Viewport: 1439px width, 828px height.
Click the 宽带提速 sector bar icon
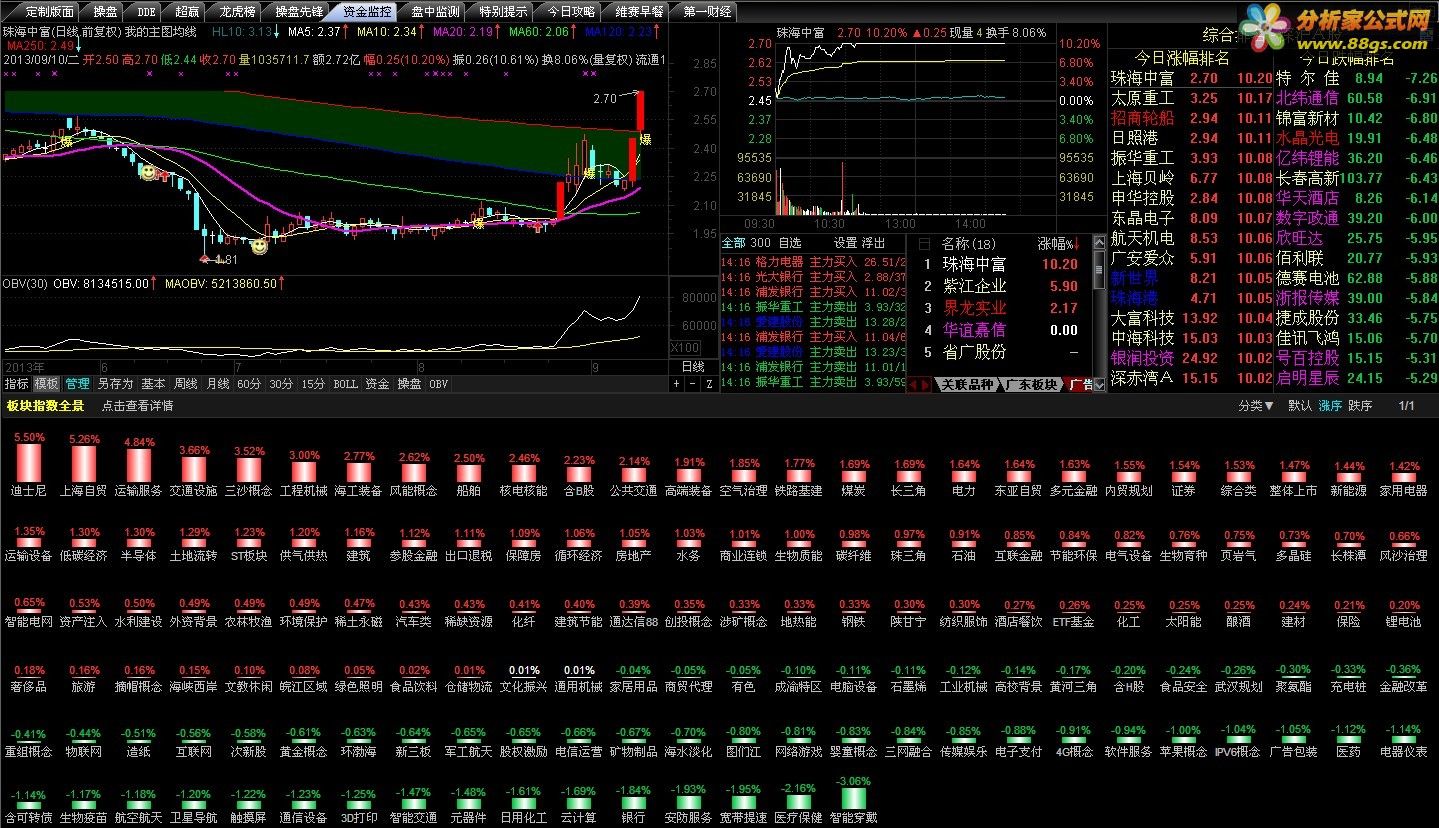[743, 801]
